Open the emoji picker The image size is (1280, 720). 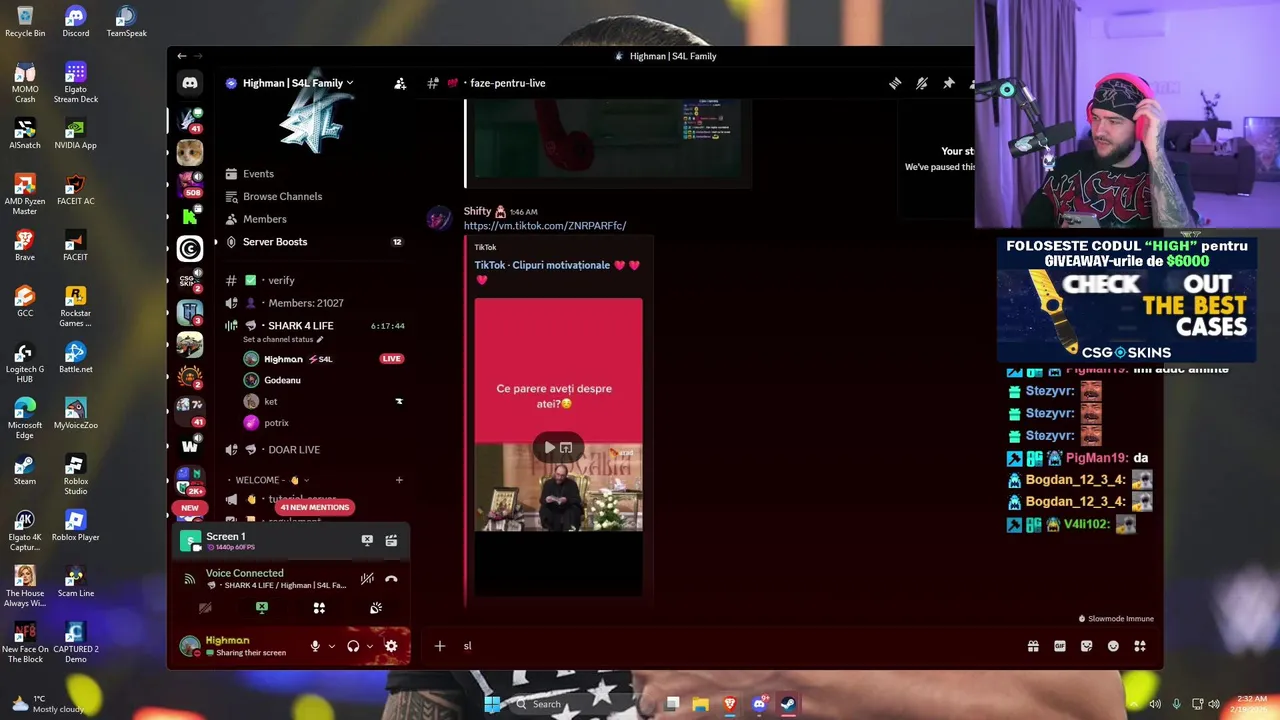pyautogui.click(x=1113, y=646)
